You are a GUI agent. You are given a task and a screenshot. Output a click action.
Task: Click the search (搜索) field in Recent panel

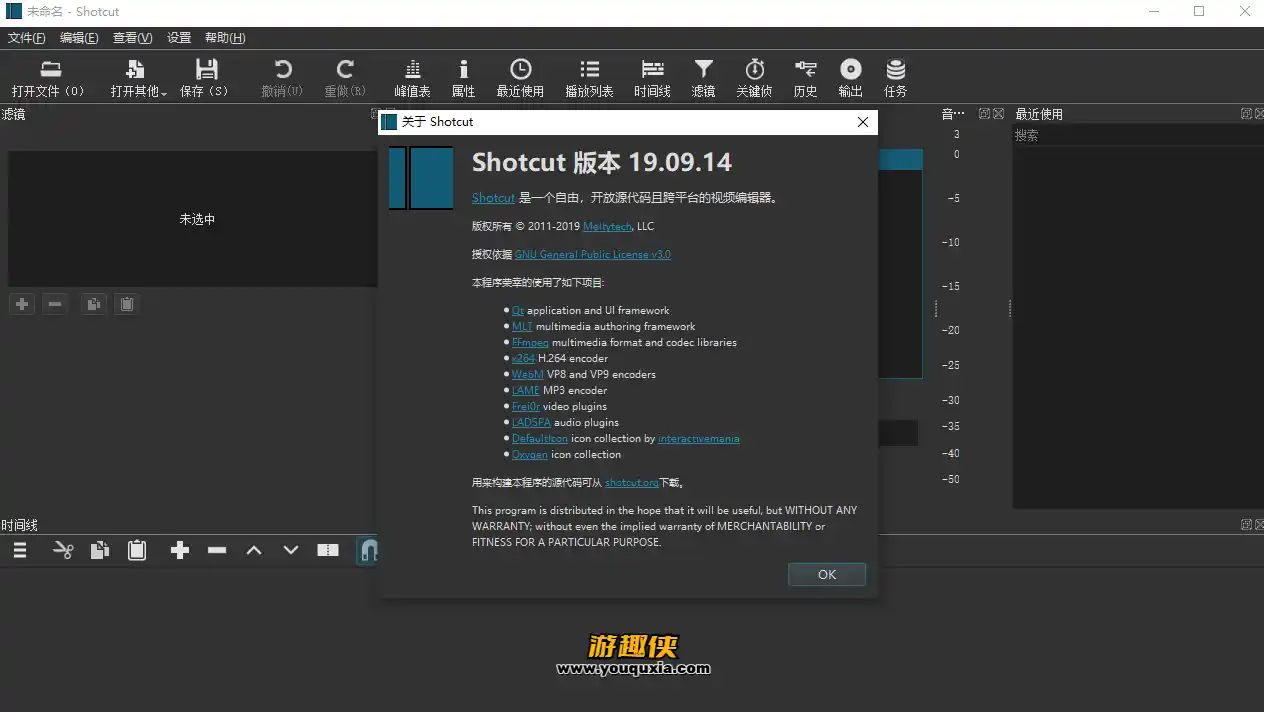point(1138,135)
